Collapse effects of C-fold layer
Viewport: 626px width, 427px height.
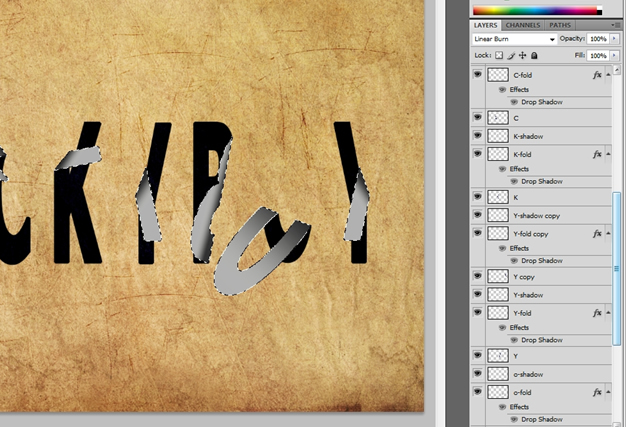608,75
